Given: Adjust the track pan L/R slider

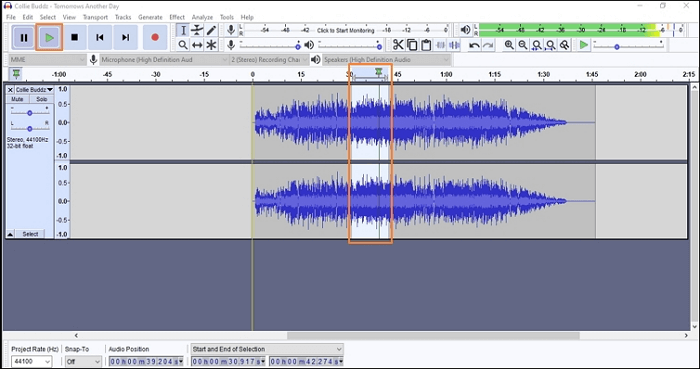Looking at the screenshot, I should click(29, 129).
